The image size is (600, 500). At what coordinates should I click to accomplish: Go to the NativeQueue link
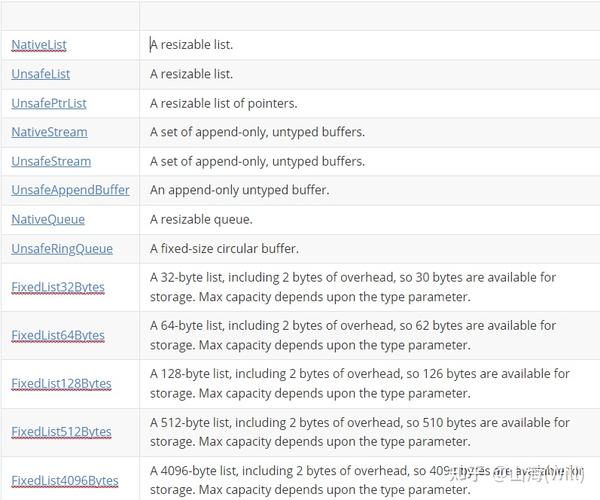[x=48, y=220]
